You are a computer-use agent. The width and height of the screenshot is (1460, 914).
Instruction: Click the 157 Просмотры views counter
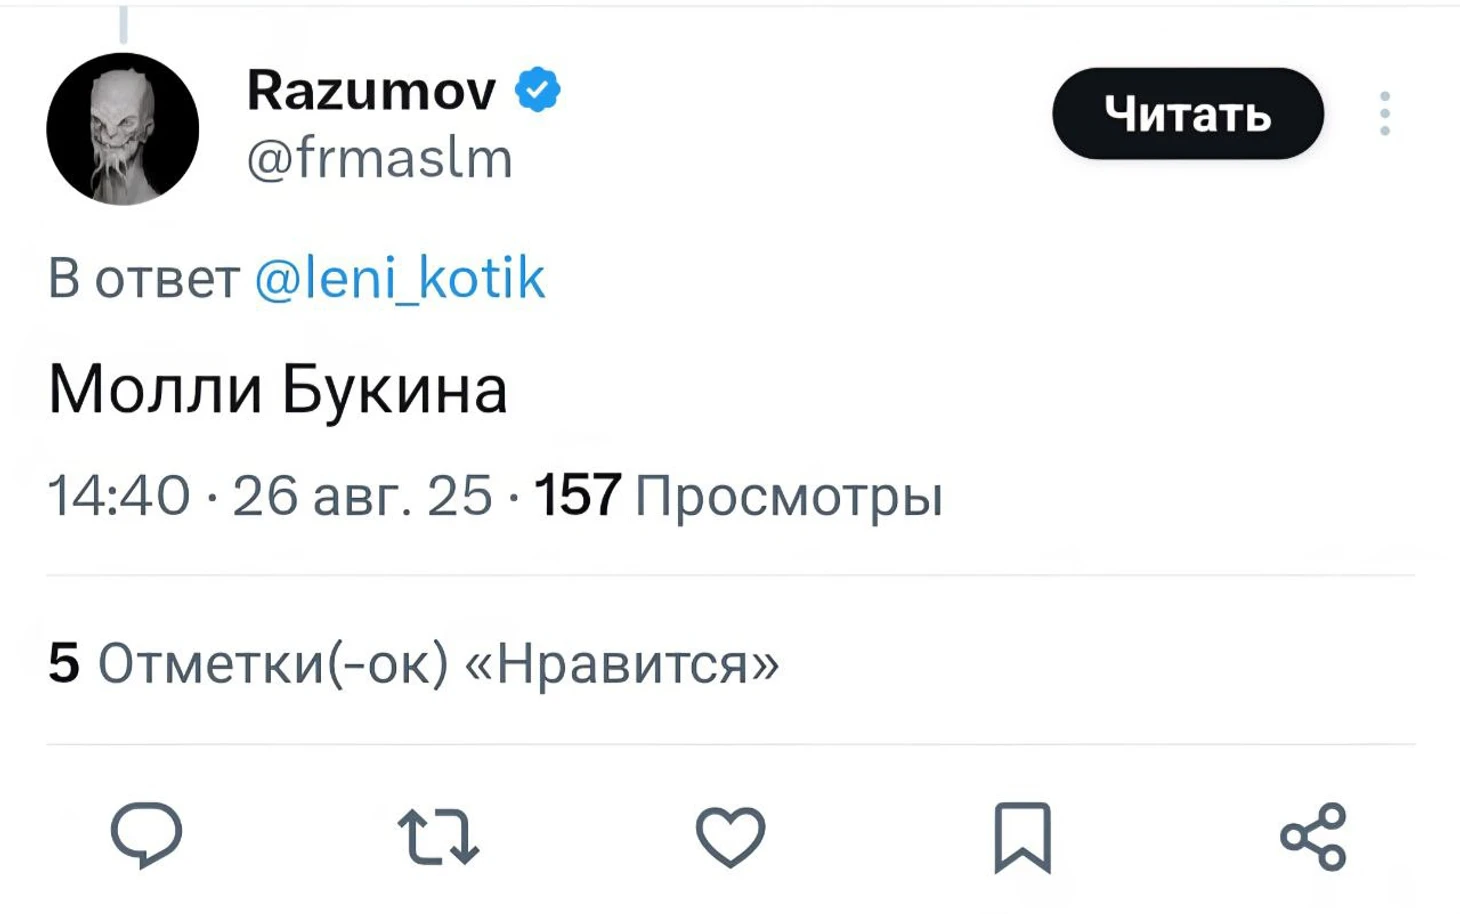coord(738,496)
